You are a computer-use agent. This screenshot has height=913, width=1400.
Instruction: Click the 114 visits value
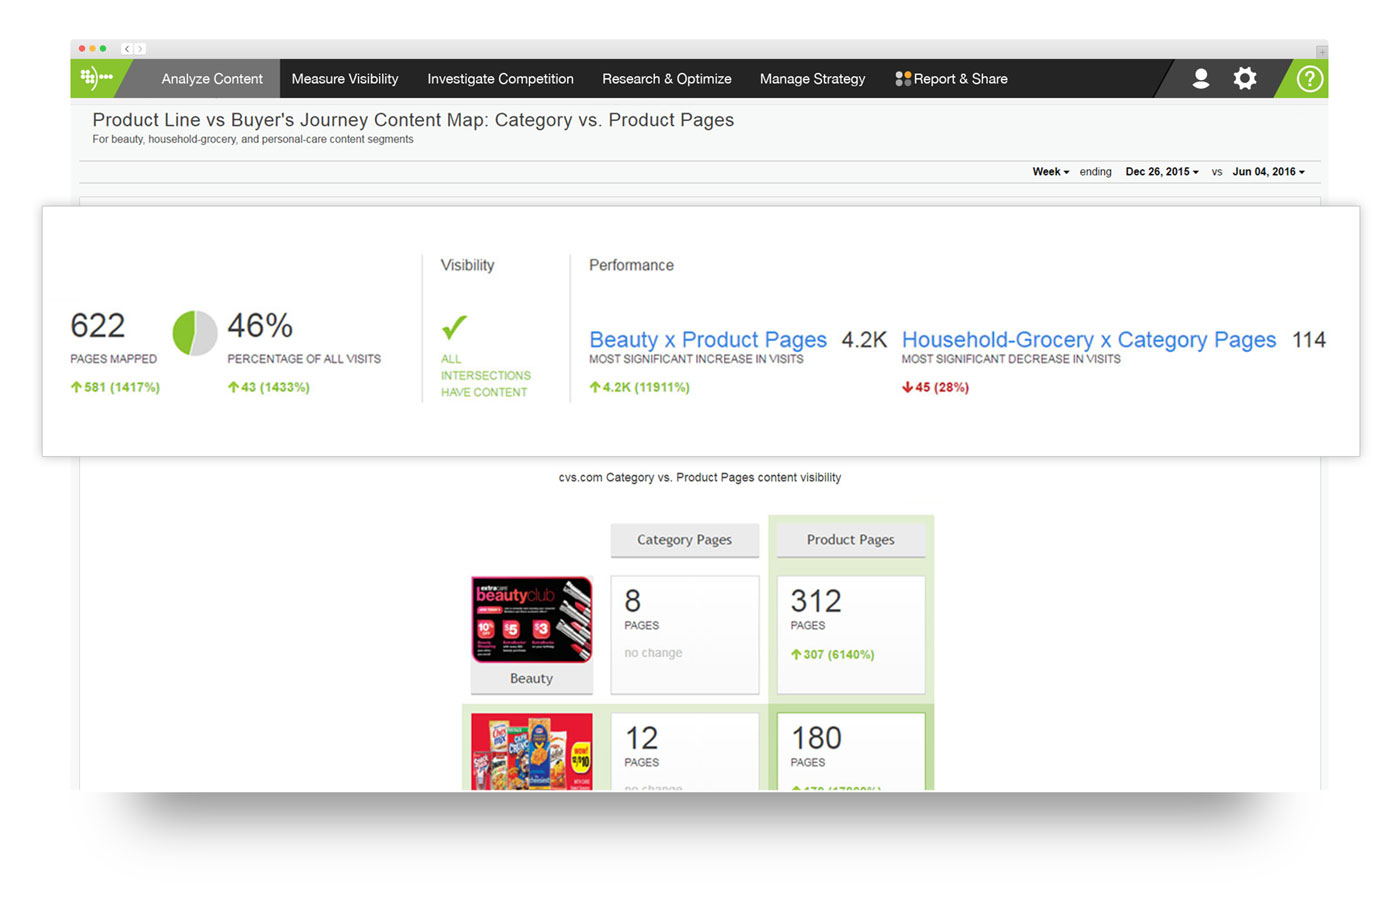coord(1309,340)
